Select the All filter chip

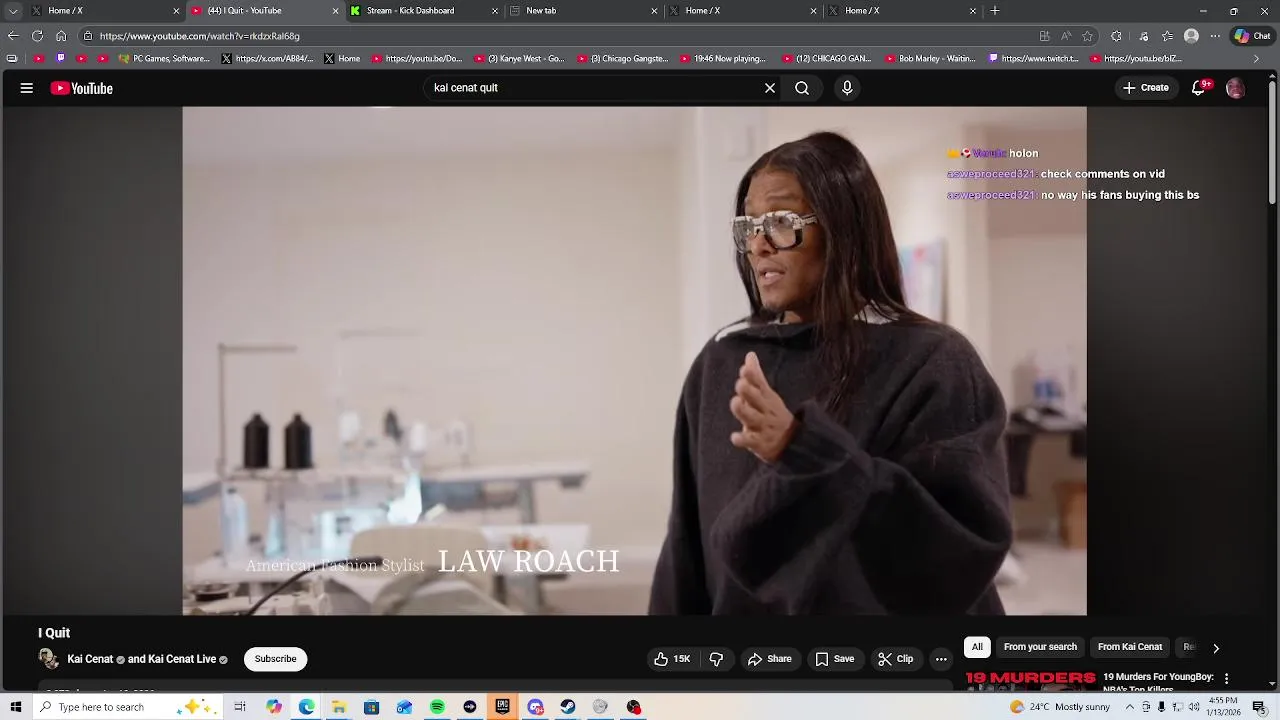pos(977,647)
